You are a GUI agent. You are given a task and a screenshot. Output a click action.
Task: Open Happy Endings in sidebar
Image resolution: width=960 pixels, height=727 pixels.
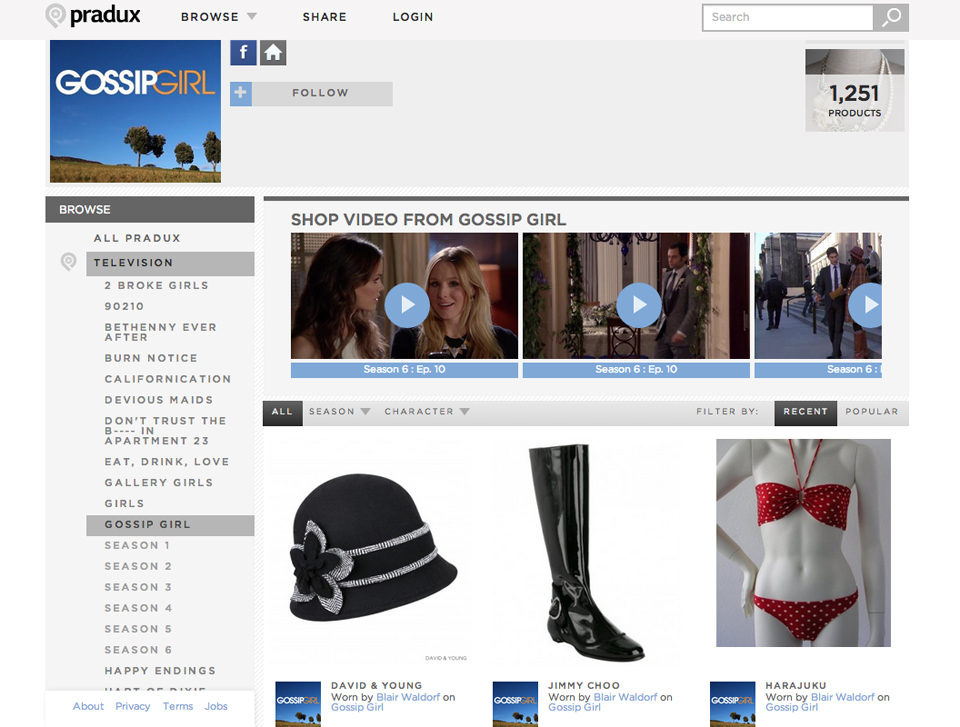click(160, 671)
